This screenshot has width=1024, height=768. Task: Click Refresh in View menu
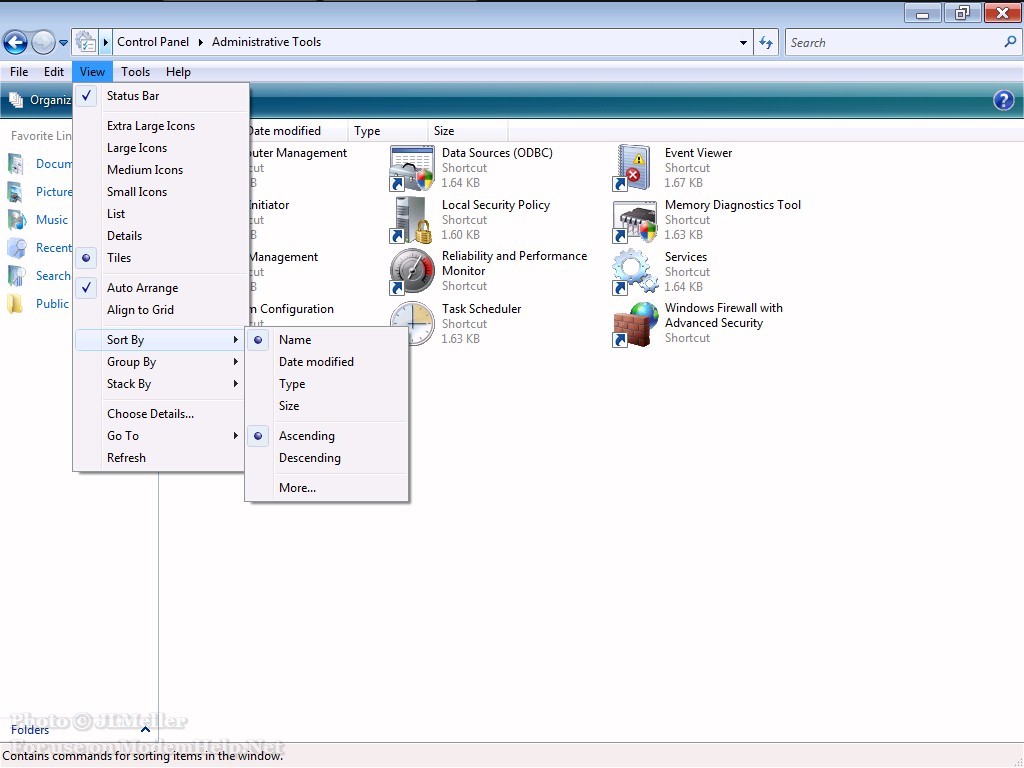tap(161, 458)
